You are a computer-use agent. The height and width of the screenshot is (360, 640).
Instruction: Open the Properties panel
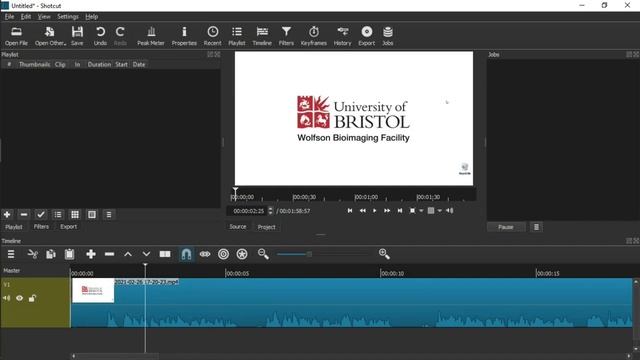tap(184, 36)
